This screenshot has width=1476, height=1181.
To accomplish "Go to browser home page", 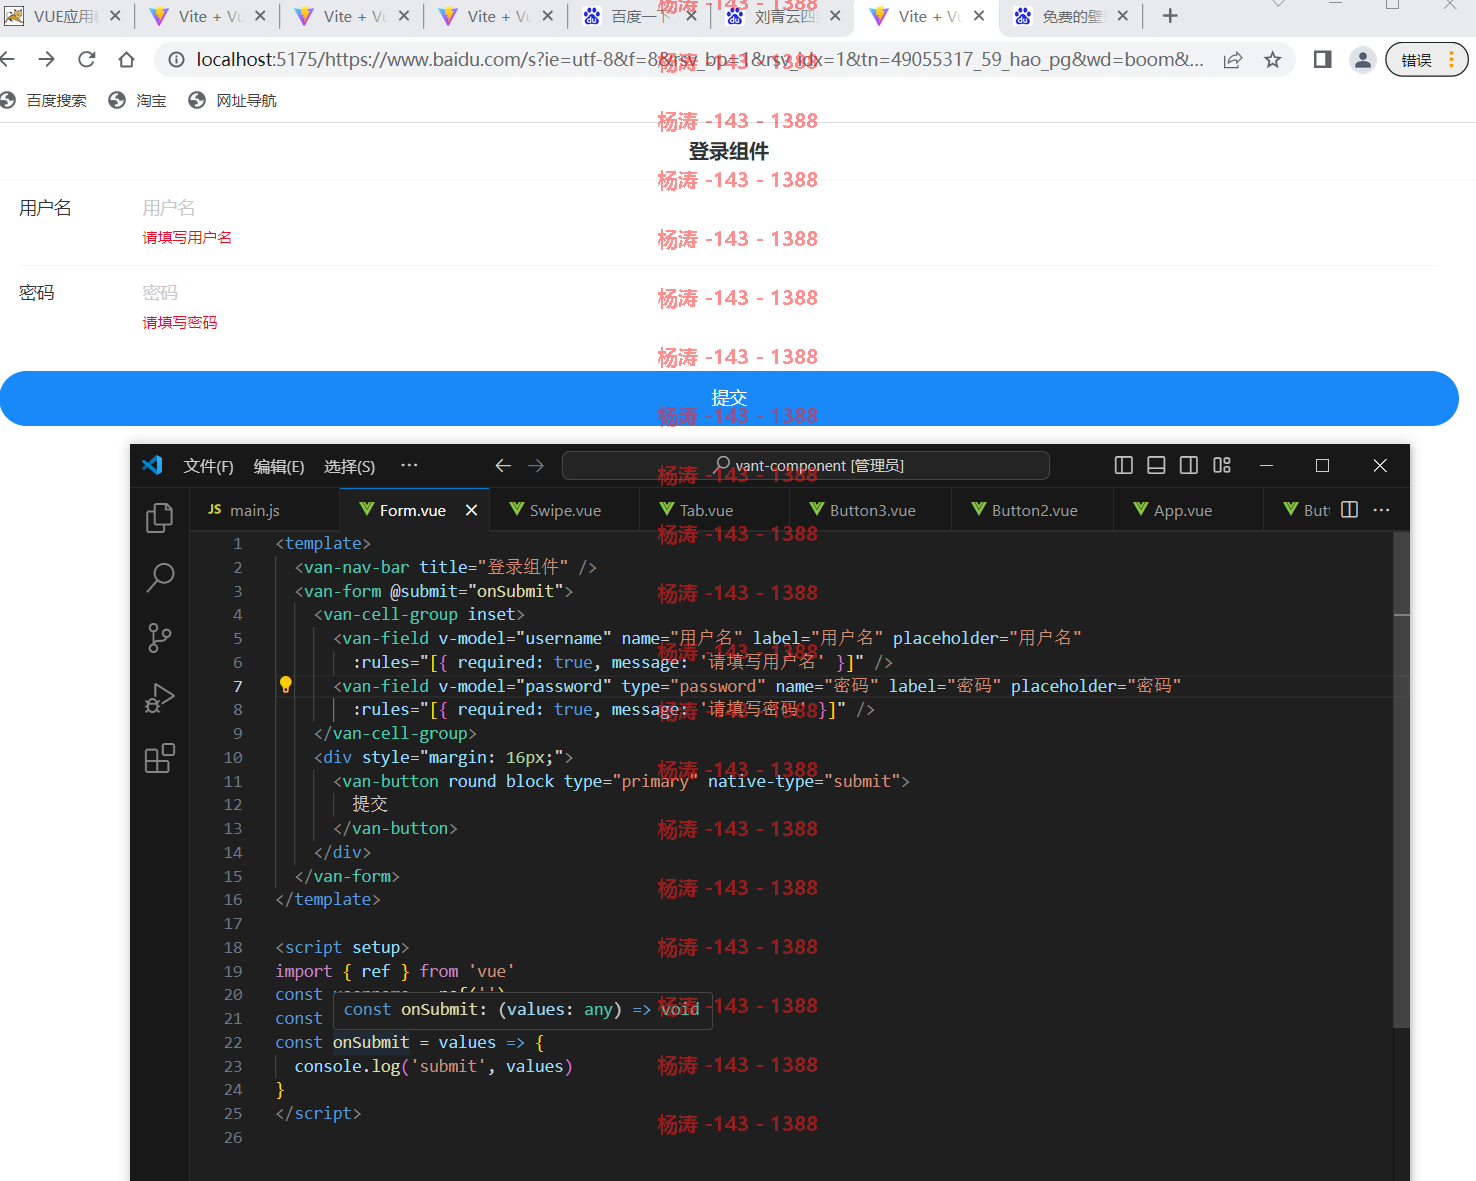I will point(126,60).
